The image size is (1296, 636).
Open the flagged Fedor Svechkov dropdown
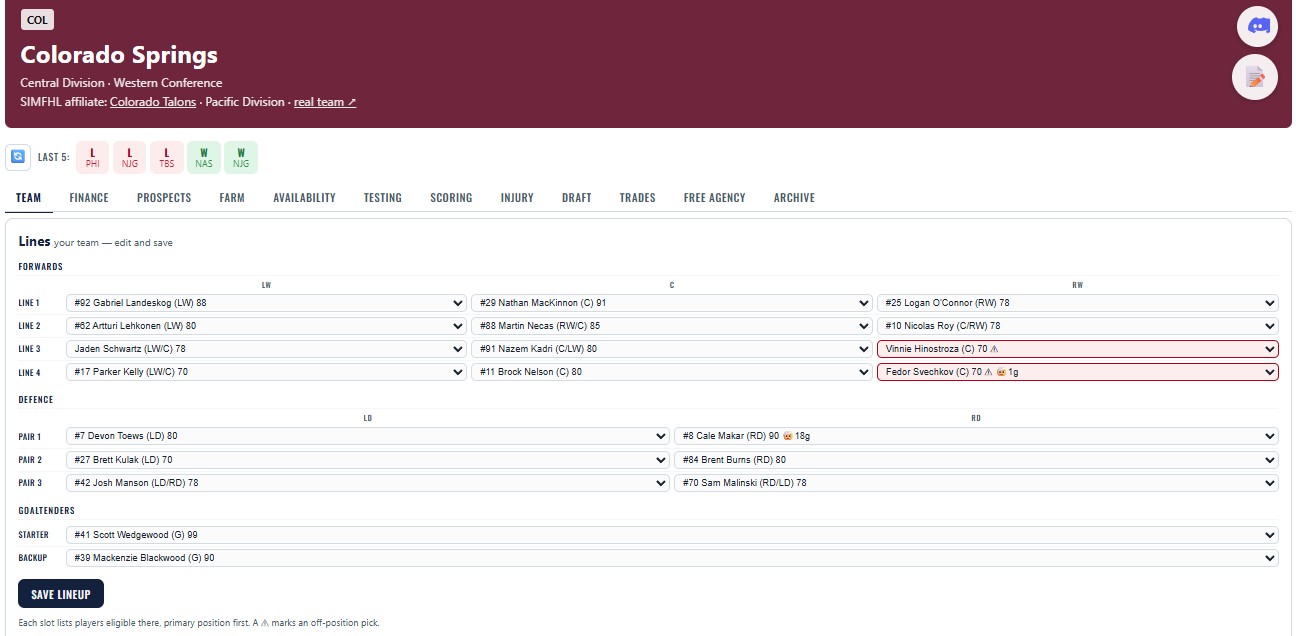click(1078, 372)
